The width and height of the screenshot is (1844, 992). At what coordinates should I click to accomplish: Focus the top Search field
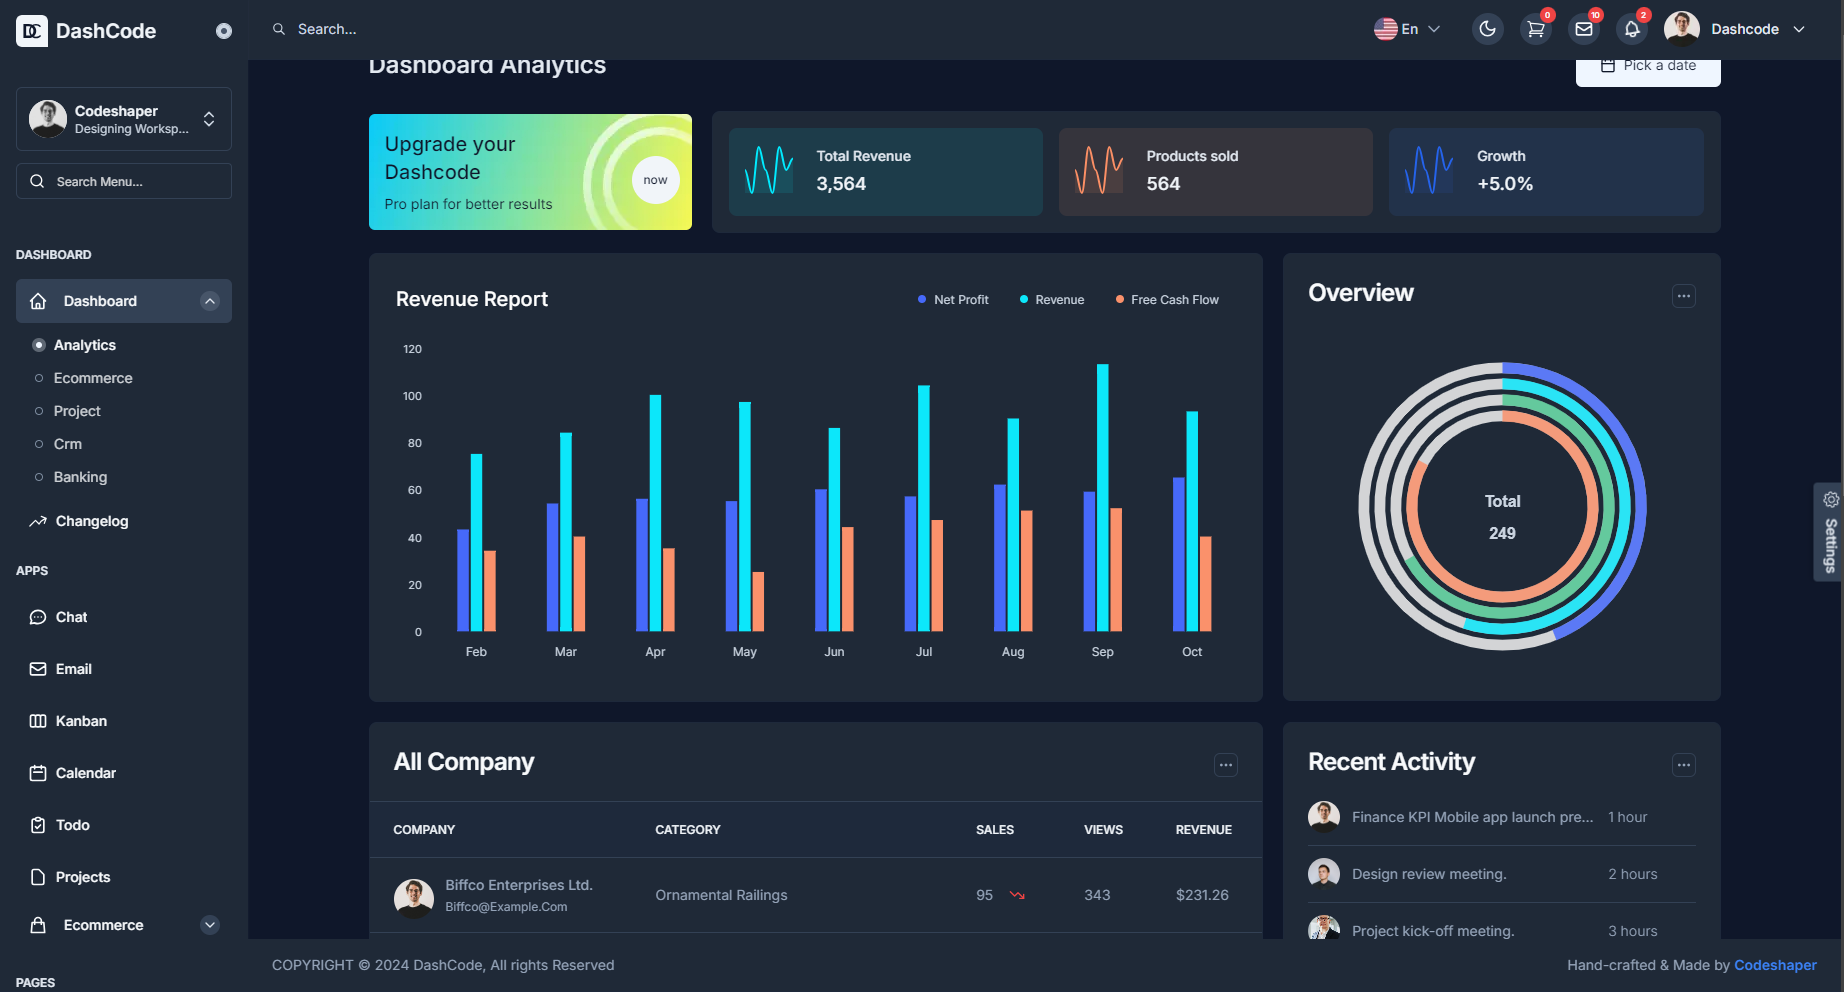[327, 29]
